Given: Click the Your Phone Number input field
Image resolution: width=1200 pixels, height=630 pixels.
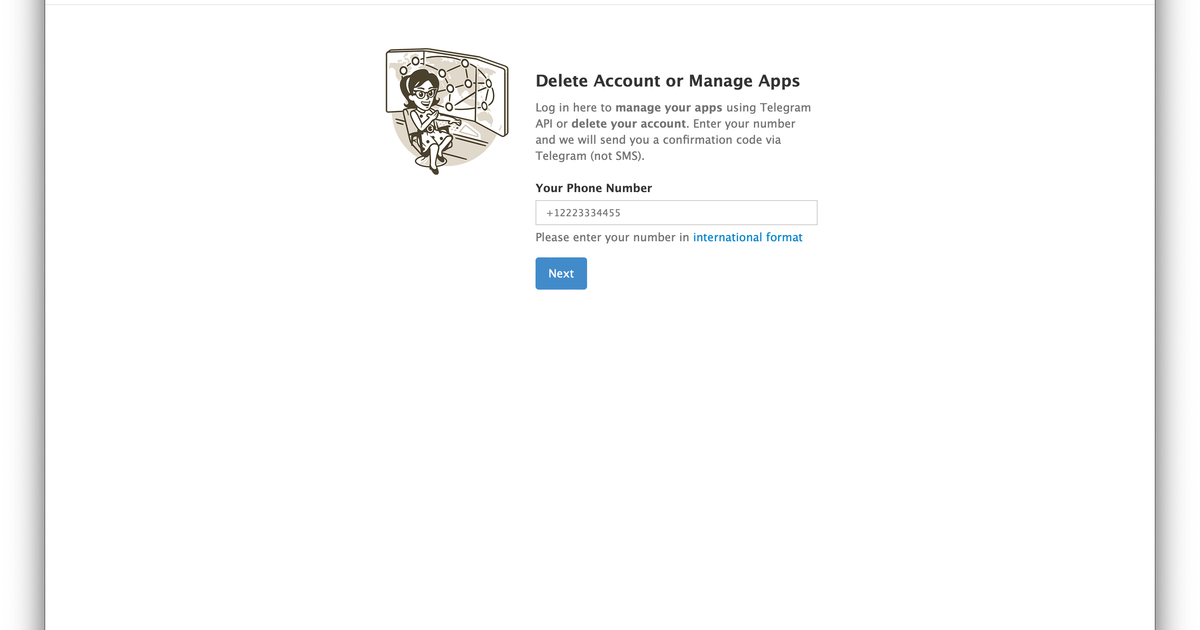Looking at the screenshot, I should (676, 212).
